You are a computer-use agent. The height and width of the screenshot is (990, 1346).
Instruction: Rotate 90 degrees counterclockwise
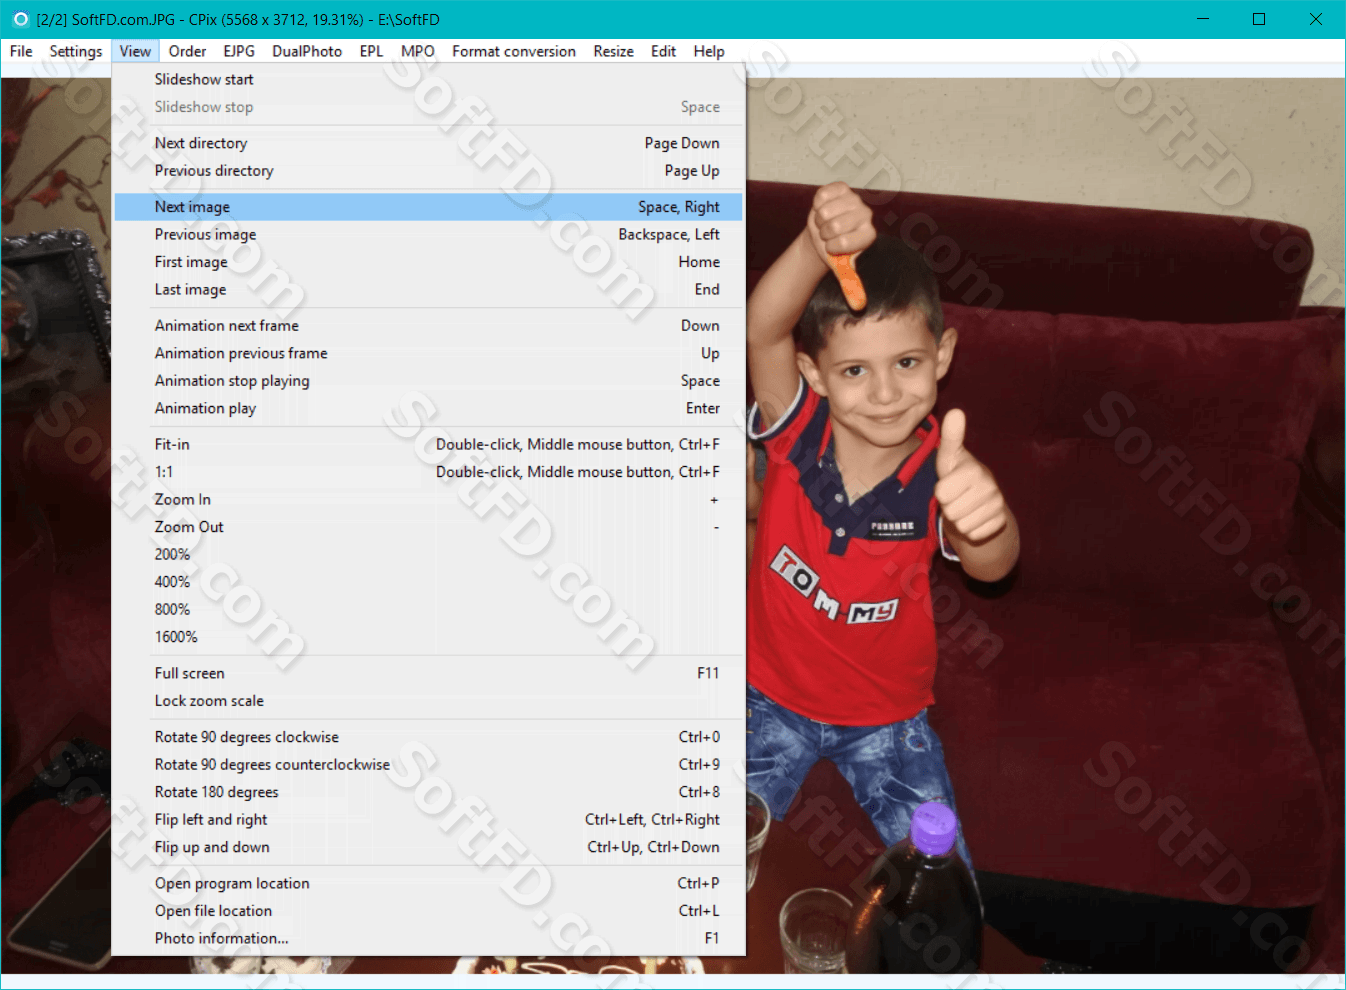pyautogui.click(x=428, y=765)
